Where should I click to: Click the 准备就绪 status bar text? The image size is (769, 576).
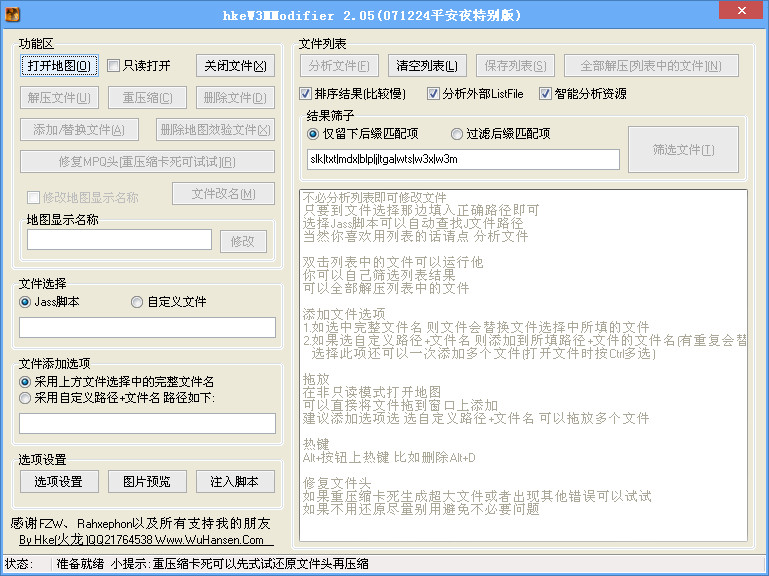(80, 564)
